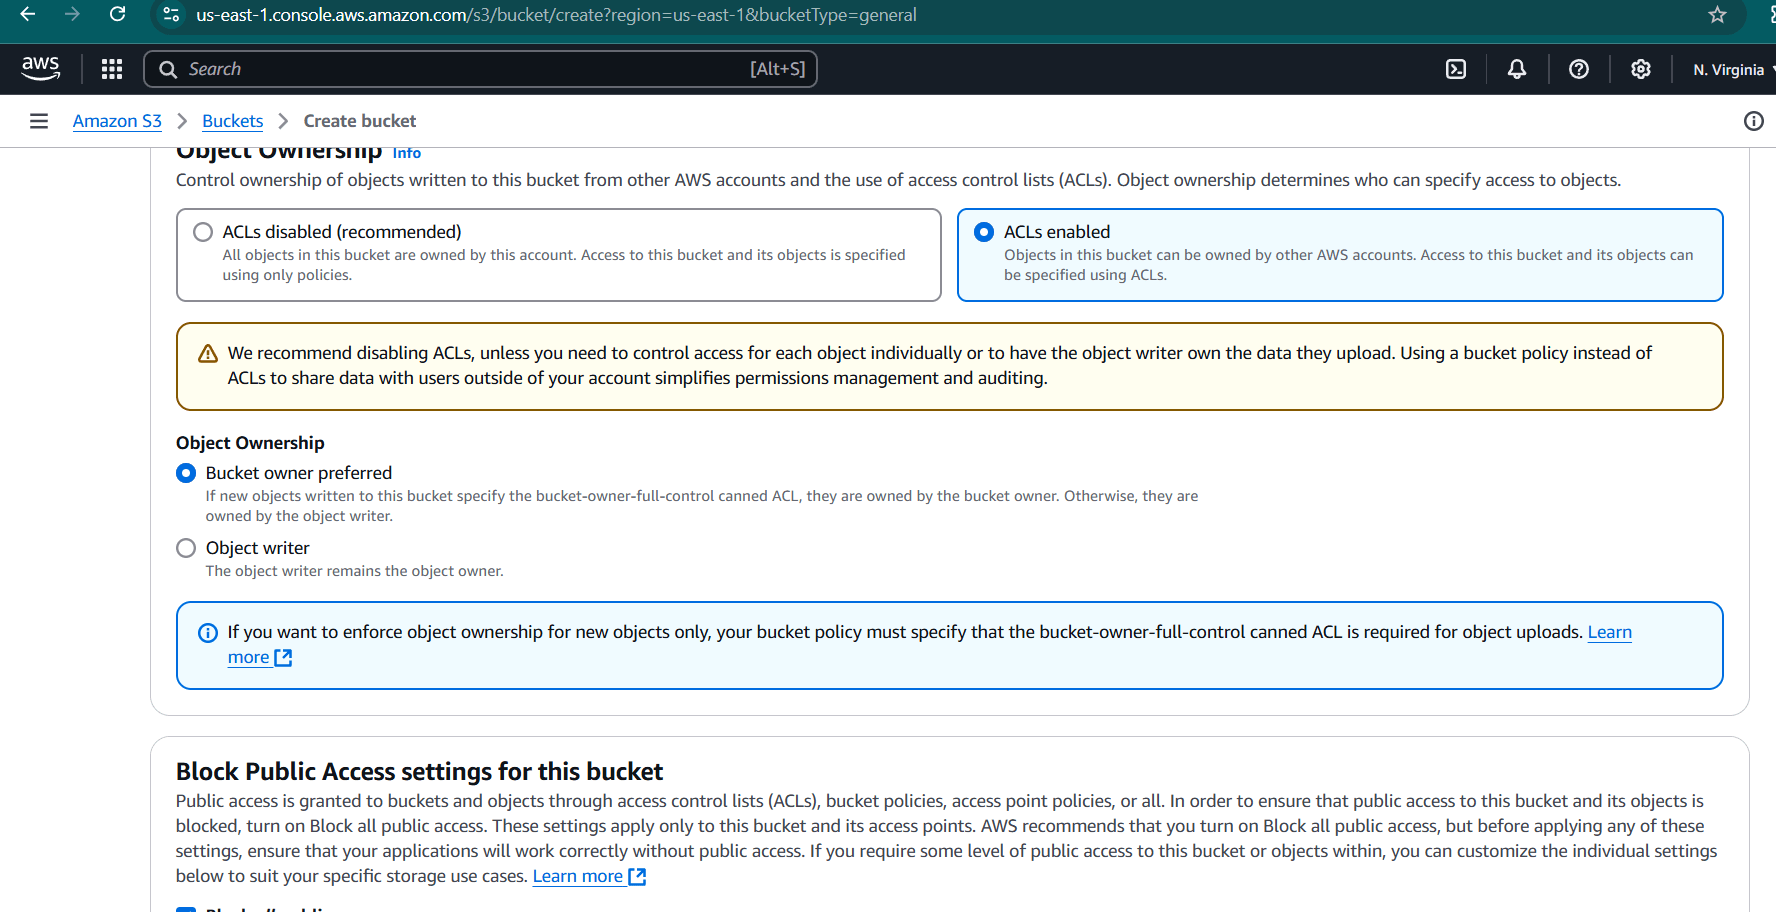The width and height of the screenshot is (1776, 912).
Task: Open the info panel icon
Action: click(x=1753, y=121)
